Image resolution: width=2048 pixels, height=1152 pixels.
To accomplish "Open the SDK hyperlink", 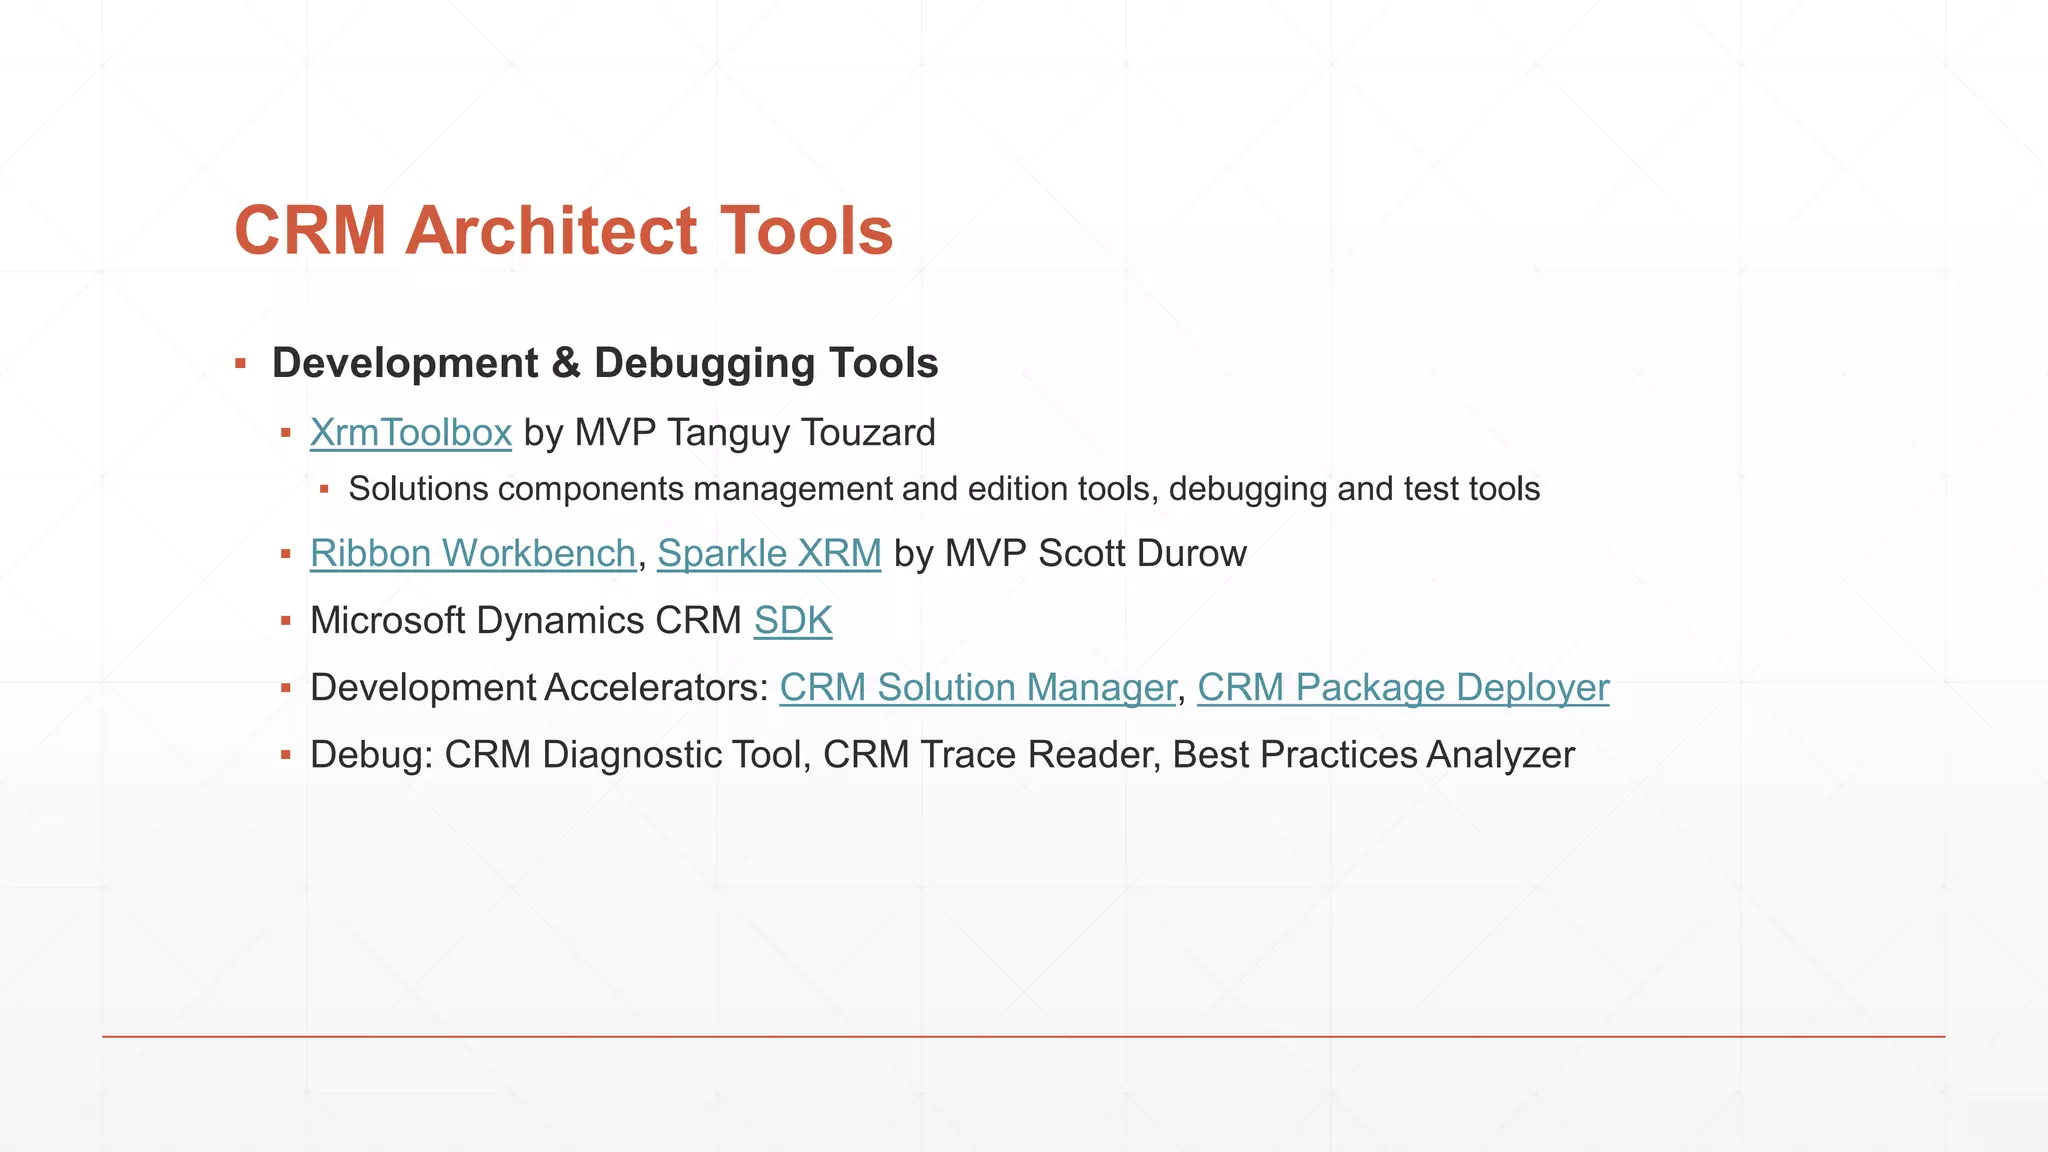I will click(x=793, y=620).
